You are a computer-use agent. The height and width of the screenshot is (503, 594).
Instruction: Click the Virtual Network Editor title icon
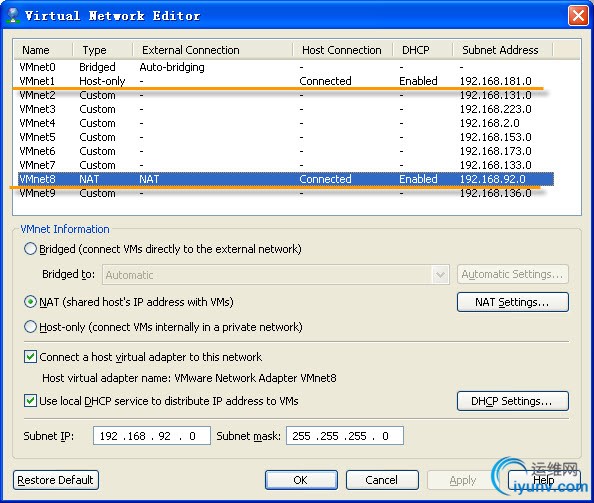point(13,15)
